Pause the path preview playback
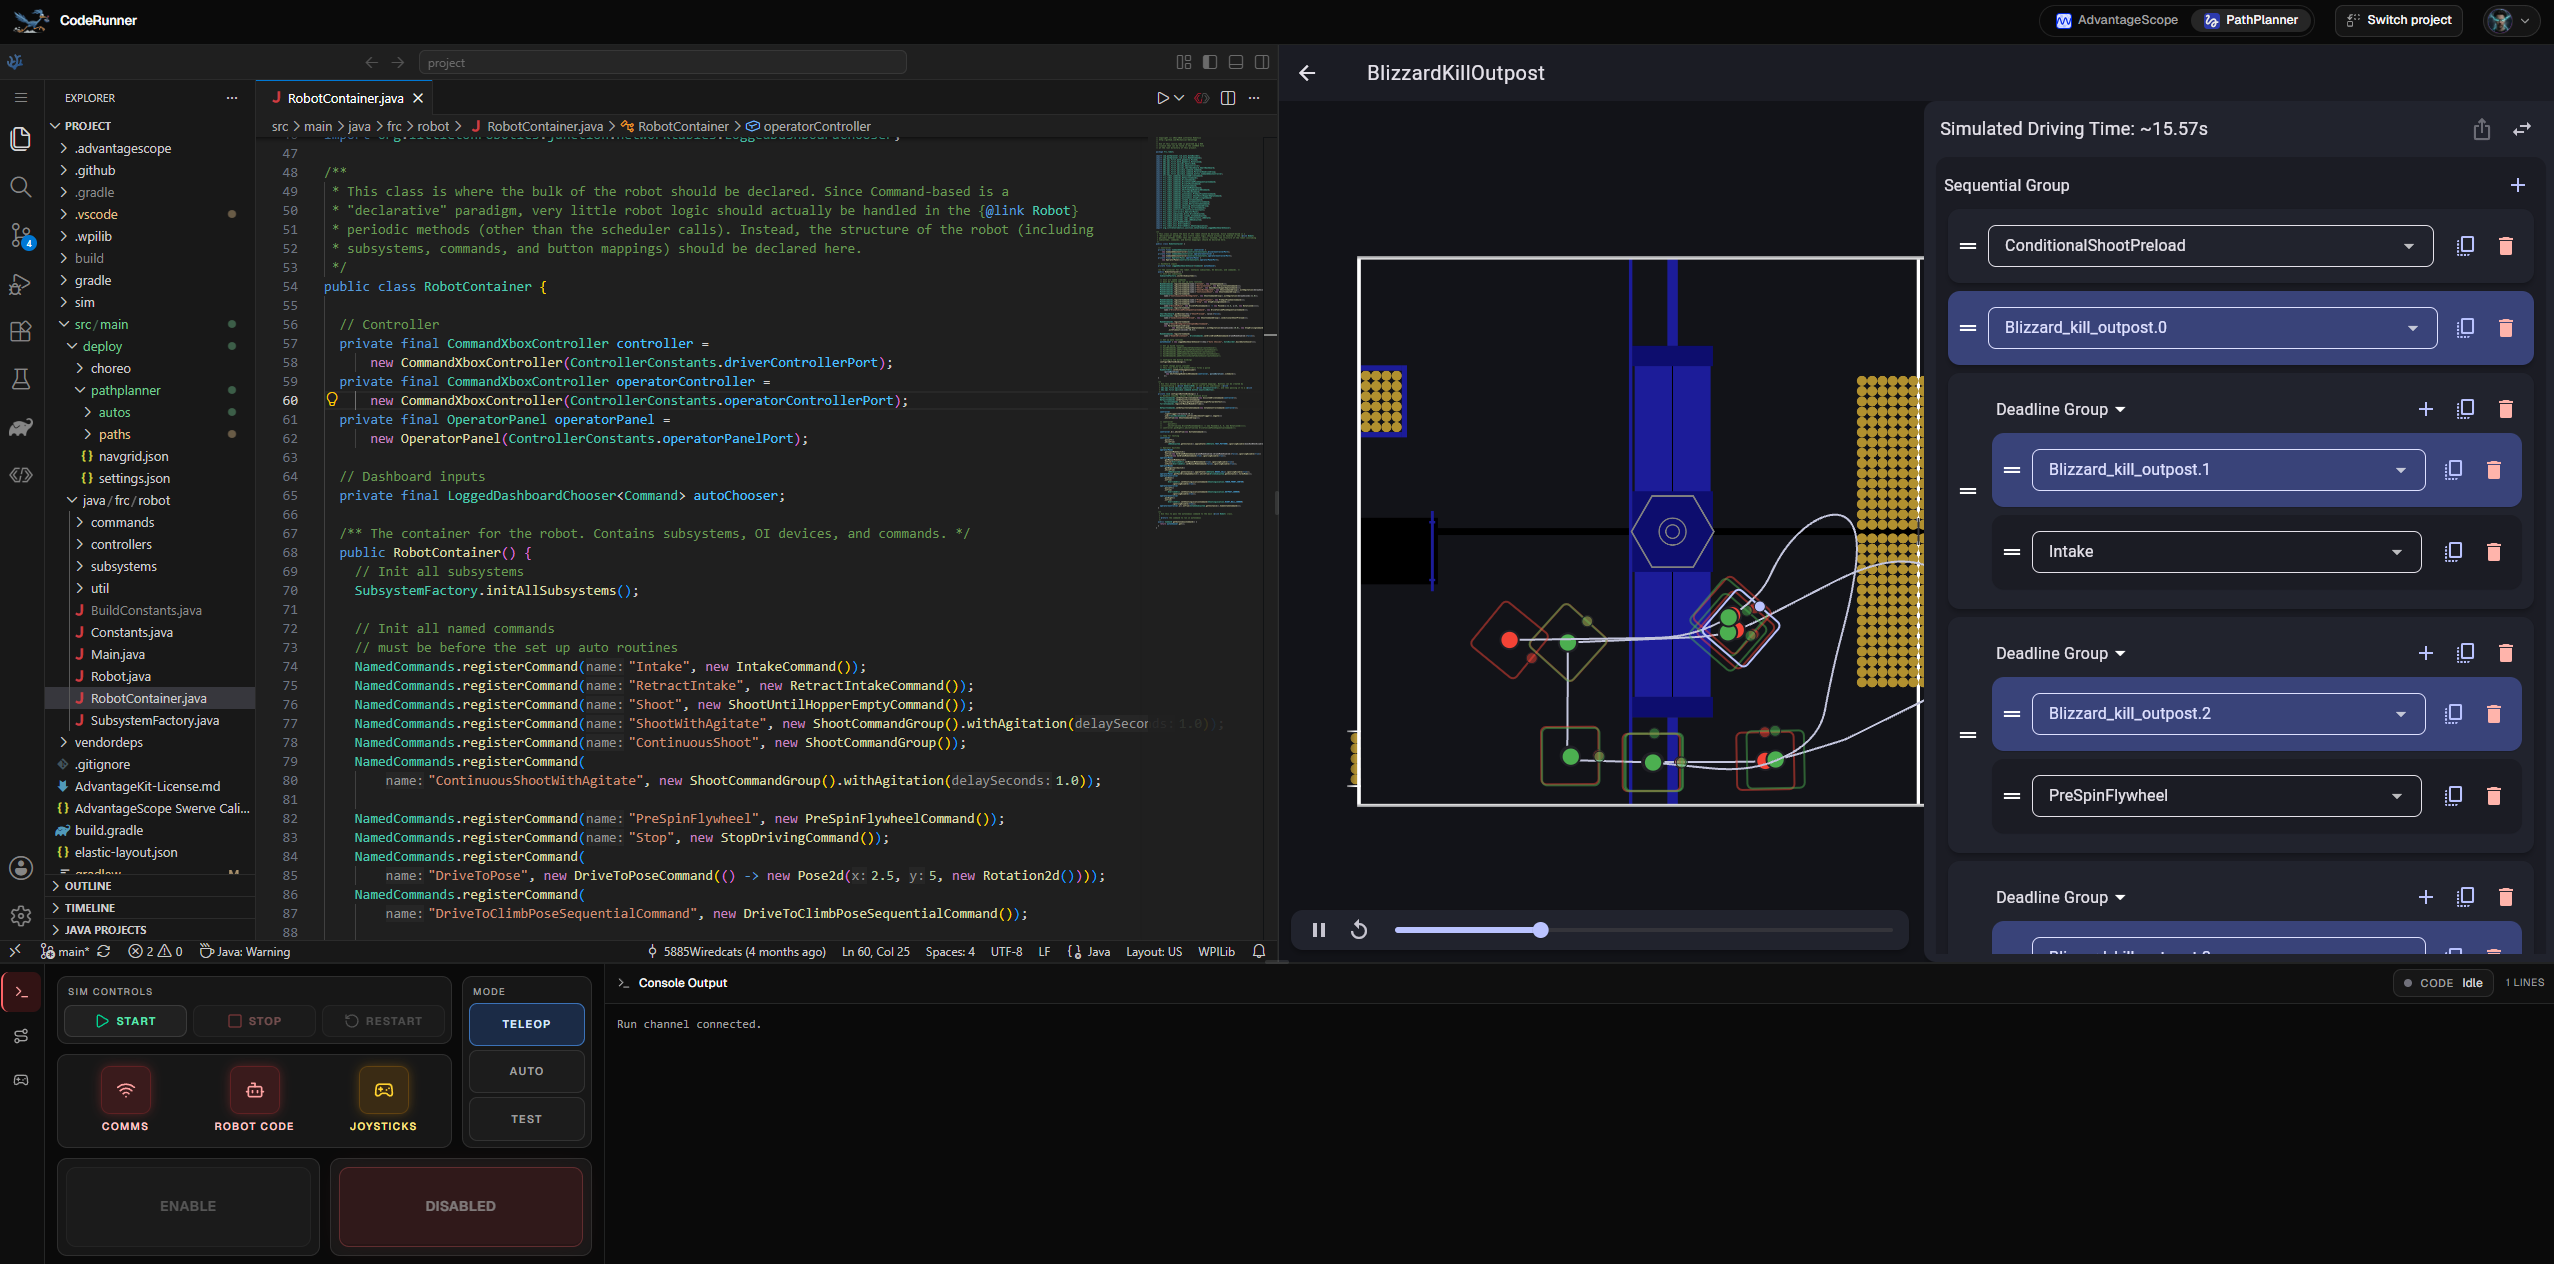The width and height of the screenshot is (2554, 1264). tap(1319, 930)
